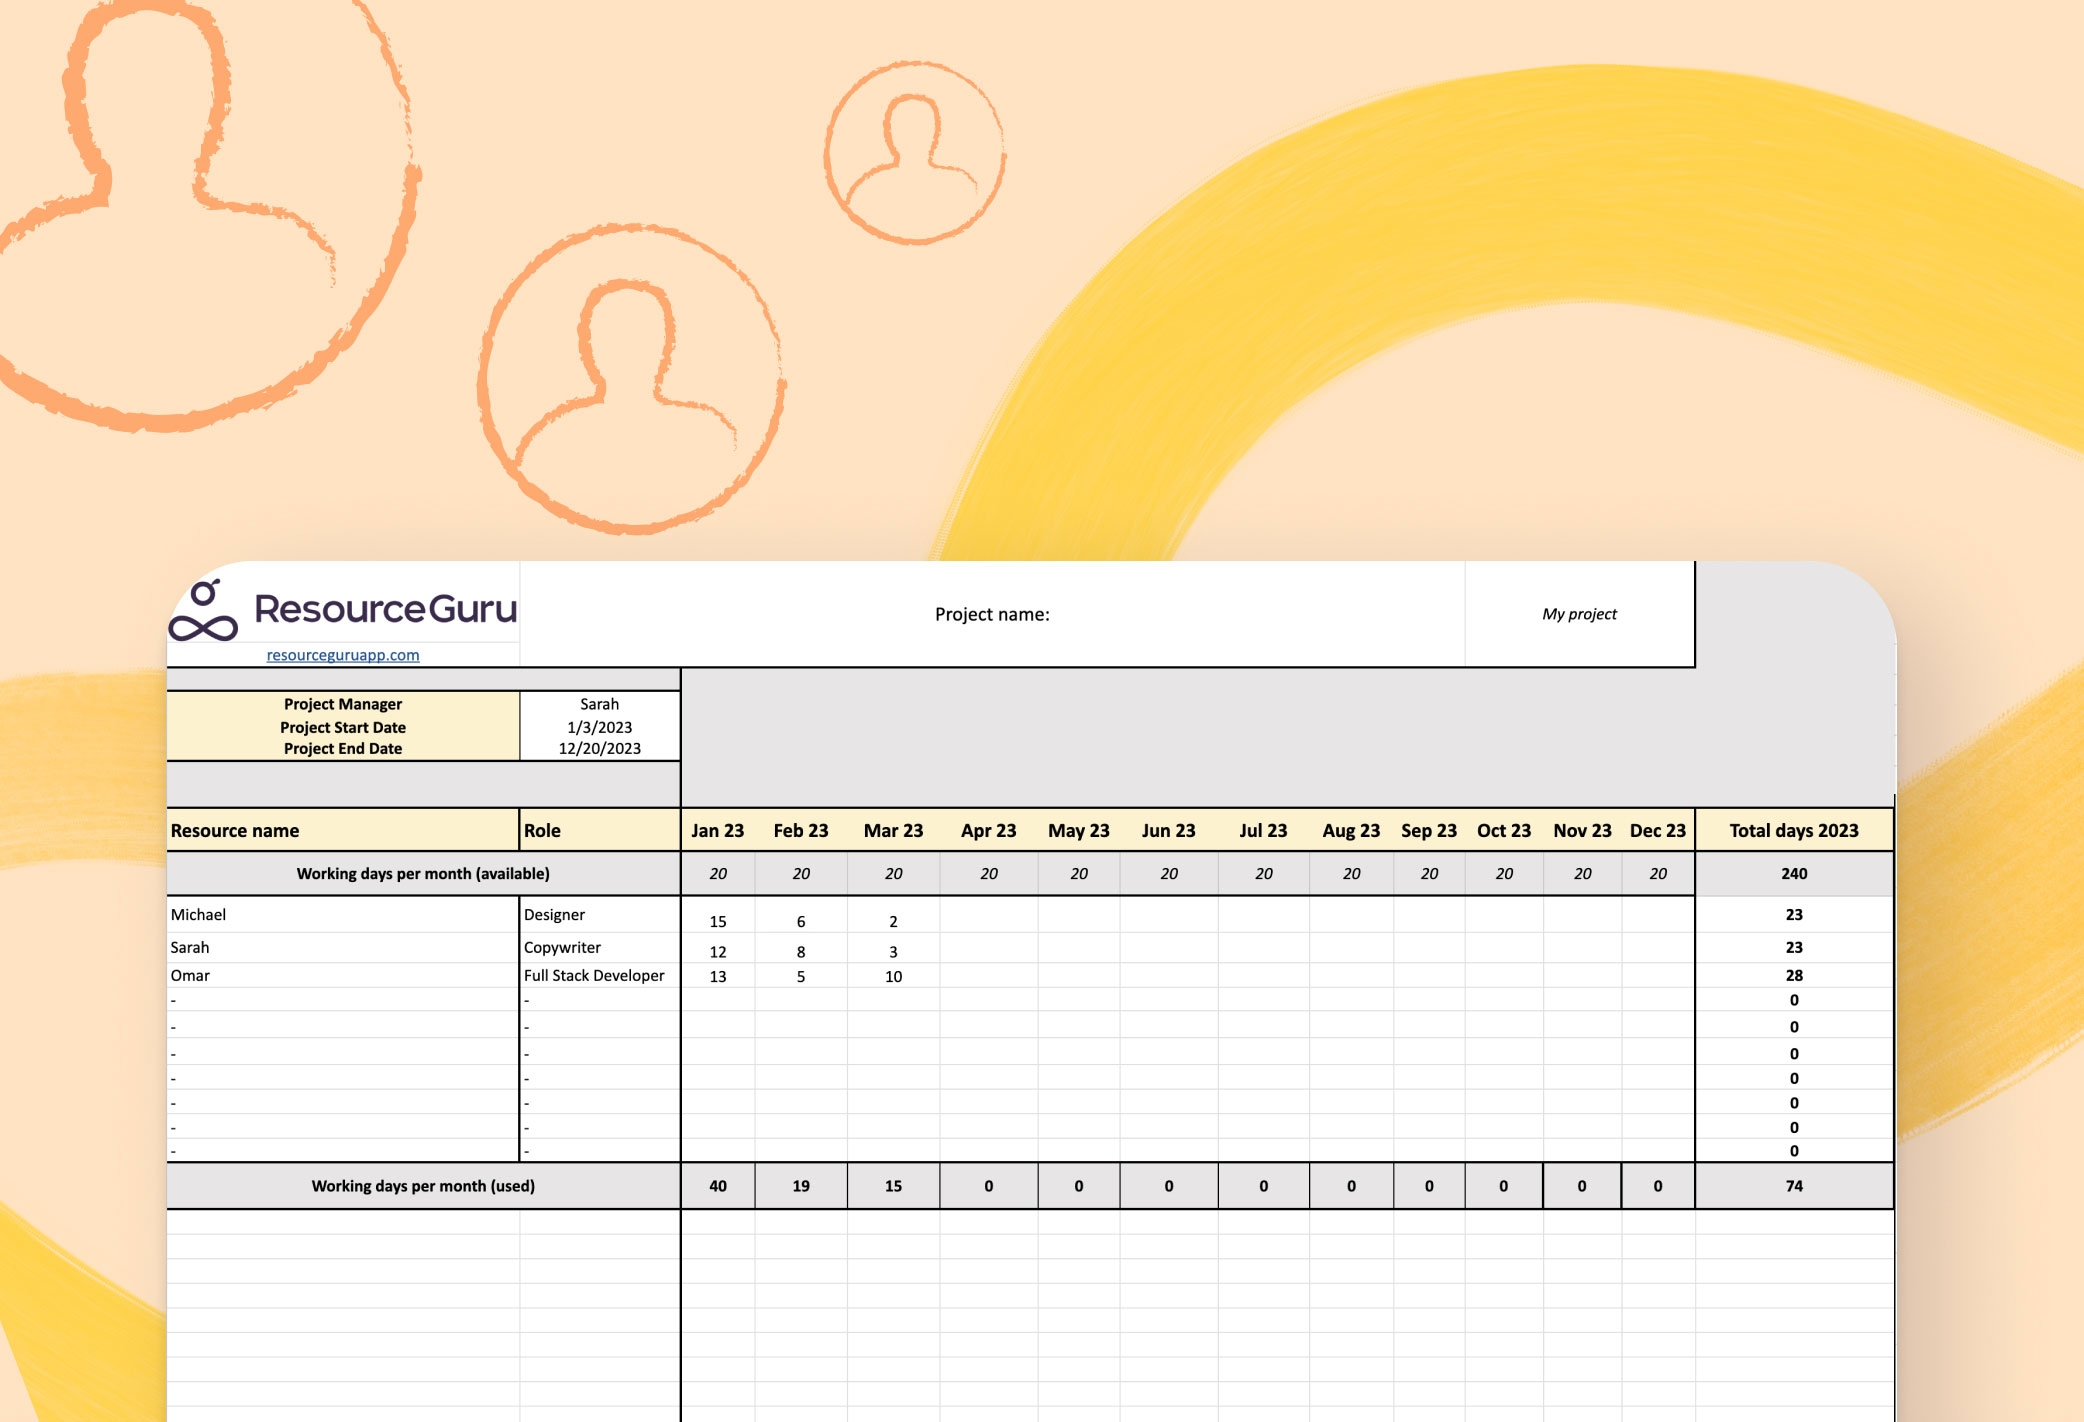Select the Full Stack Developer role cell
The width and height of the screenshot is (2084, 1422).
[x=594, y=975]
